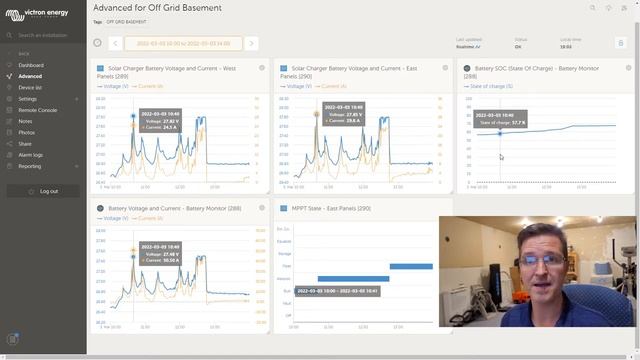The image size is (640, 360).
Task: Click the Share sidebar icon
Action: point(9,144)
